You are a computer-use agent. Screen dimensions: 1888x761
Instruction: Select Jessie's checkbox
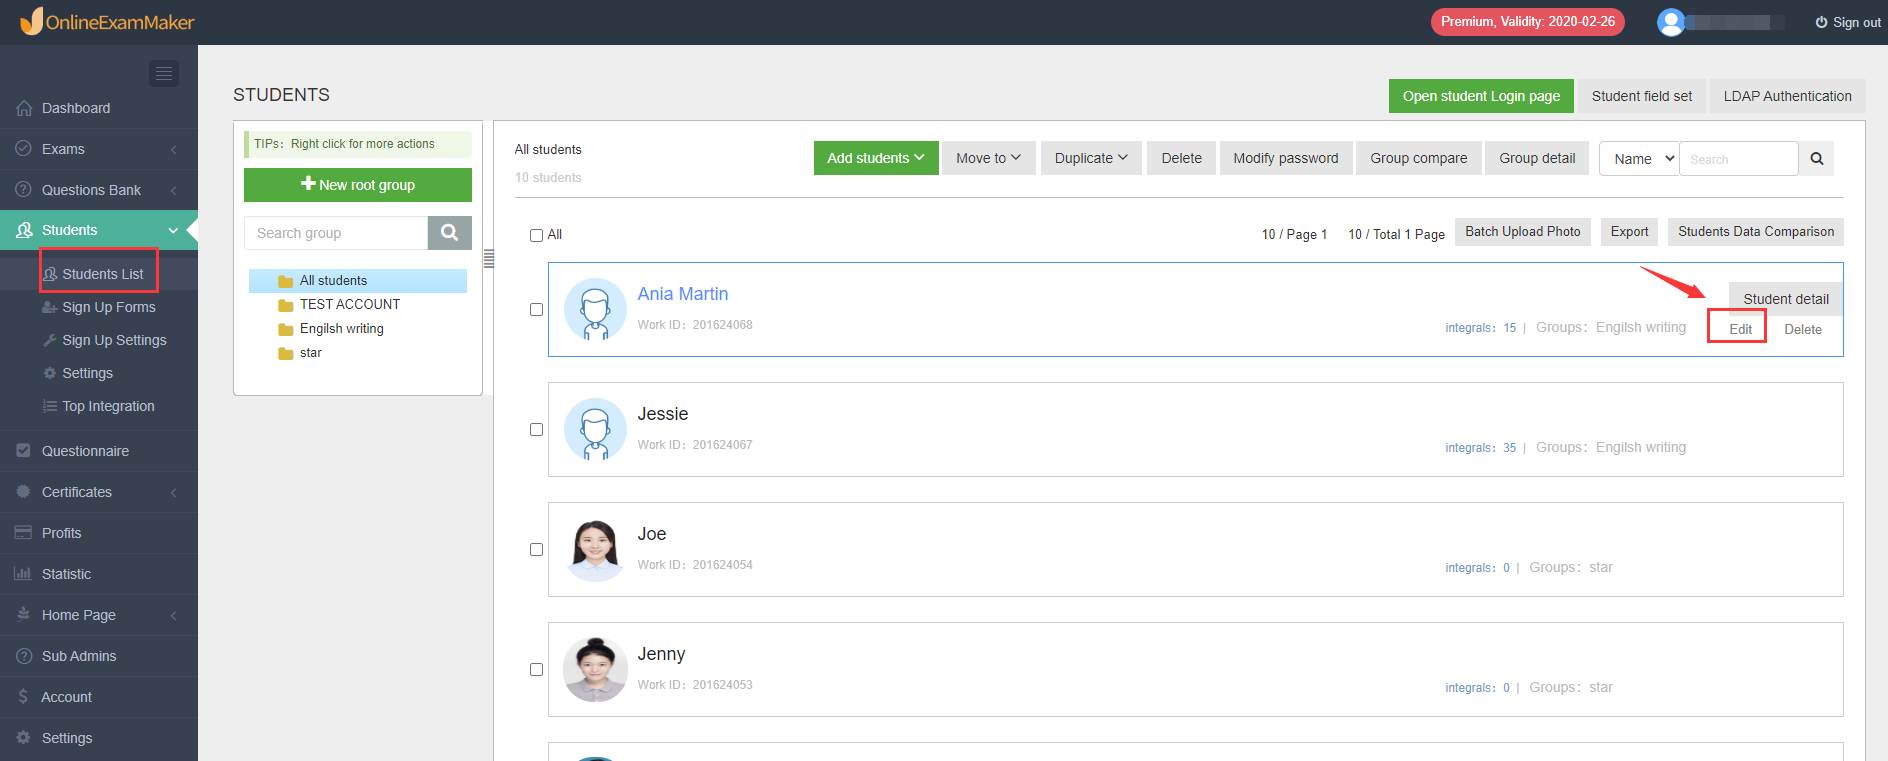click(x=536, y=430)
